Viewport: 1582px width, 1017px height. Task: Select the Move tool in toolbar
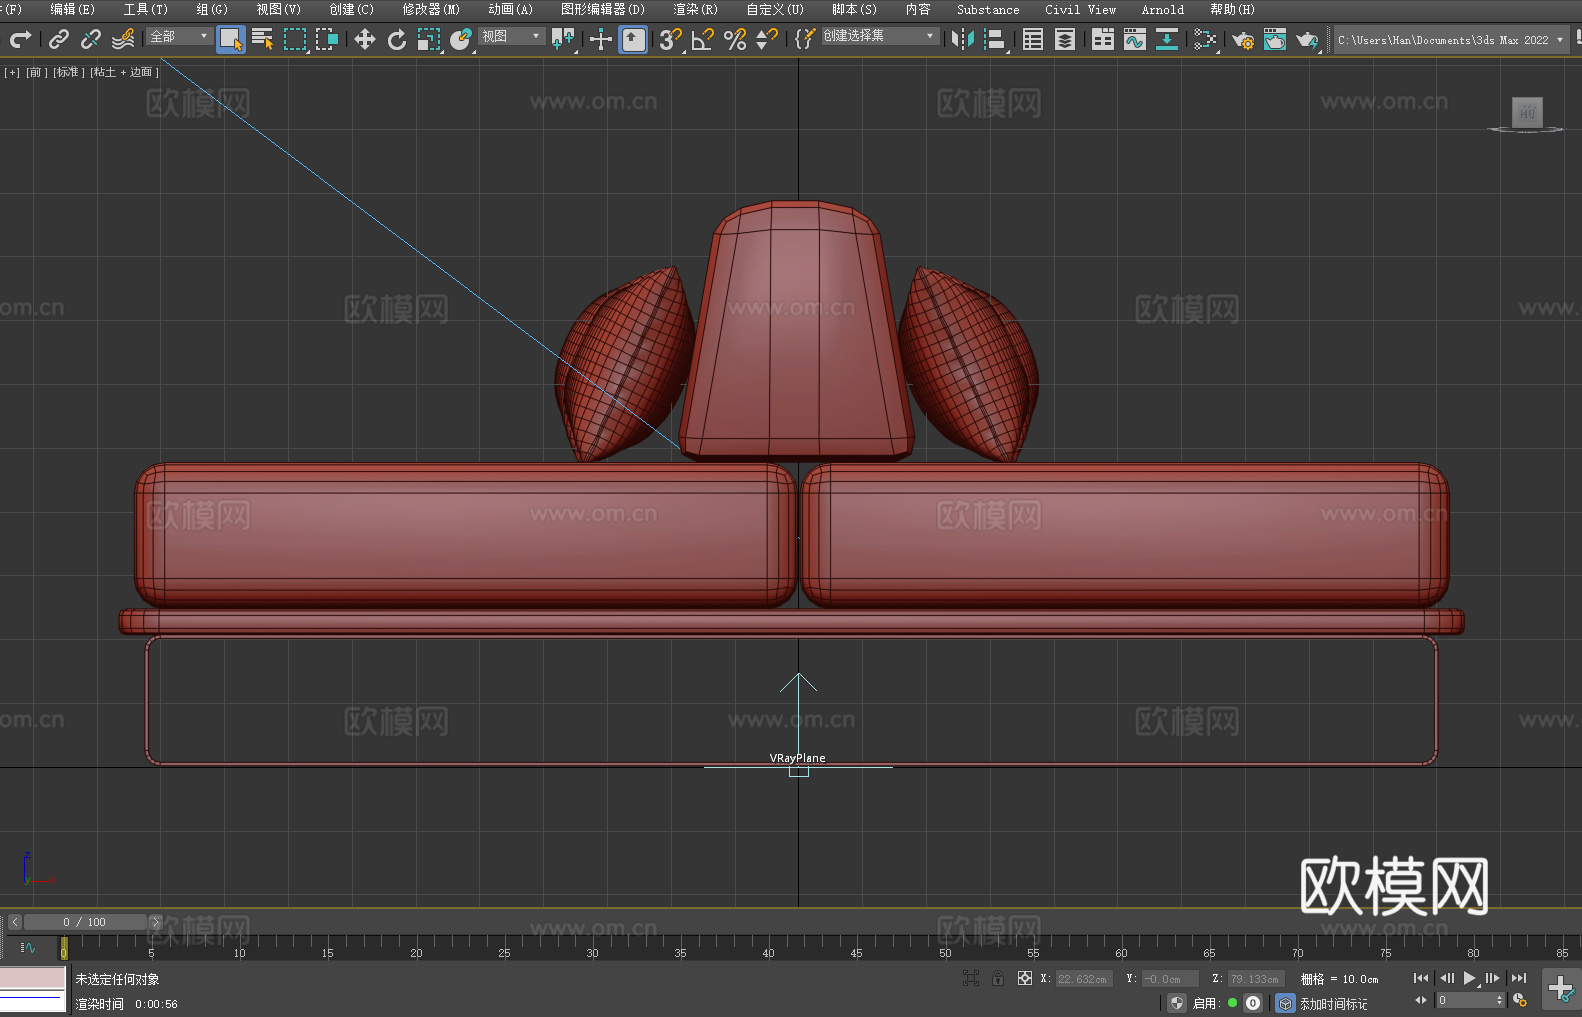coord(365,40)
